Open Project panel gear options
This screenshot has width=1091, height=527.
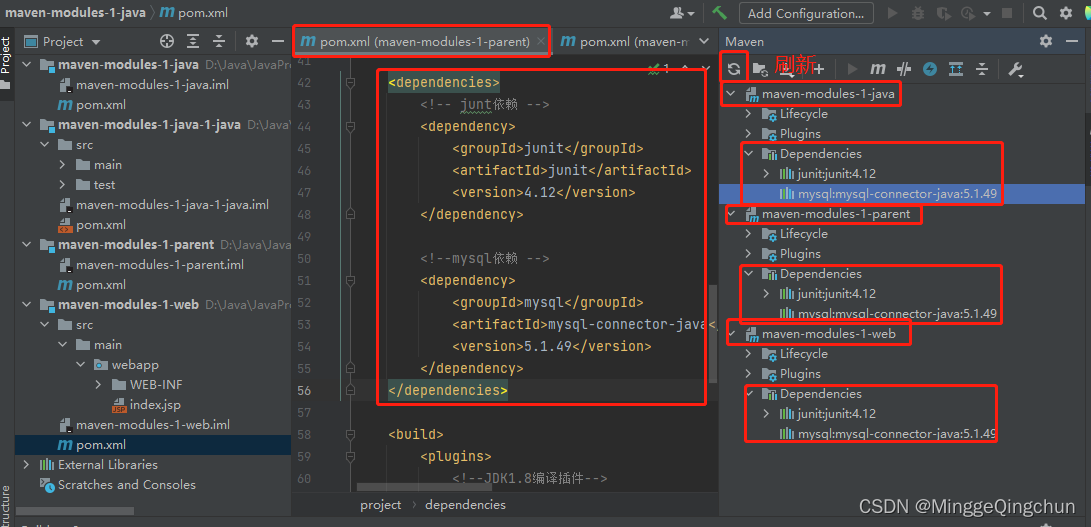(252, 42)
